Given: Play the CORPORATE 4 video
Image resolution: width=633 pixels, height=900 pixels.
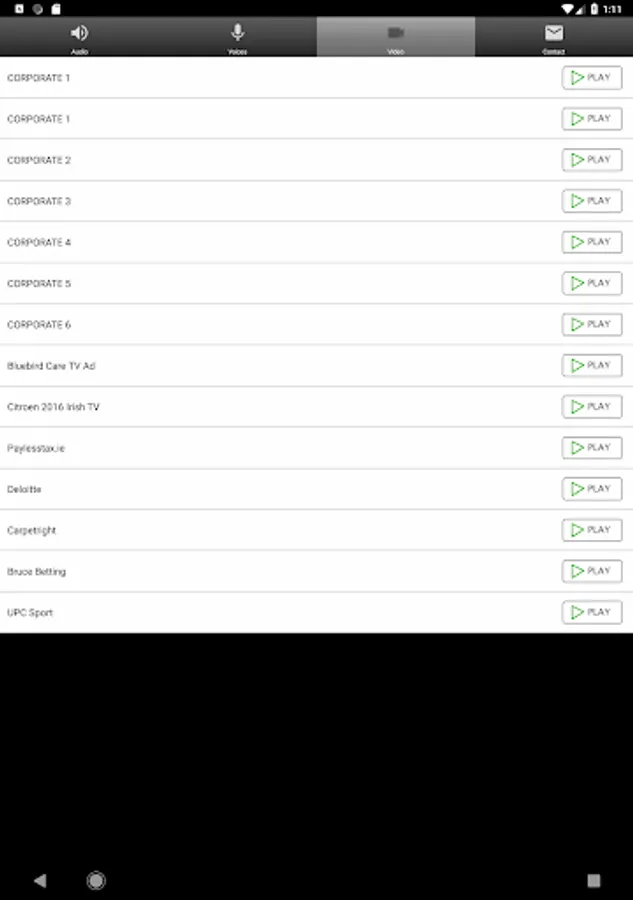Looking at the screenshot, I should (x=592, y=242).
